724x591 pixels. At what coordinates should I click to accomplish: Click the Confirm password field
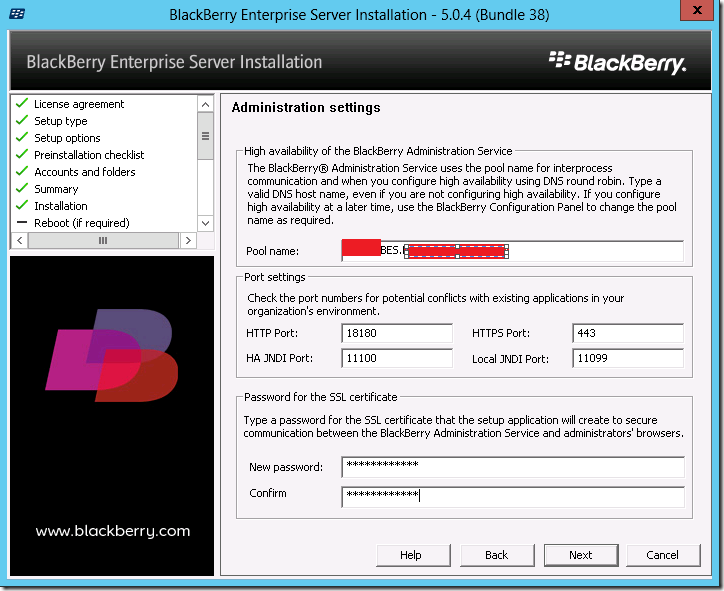tap(513, 497)
